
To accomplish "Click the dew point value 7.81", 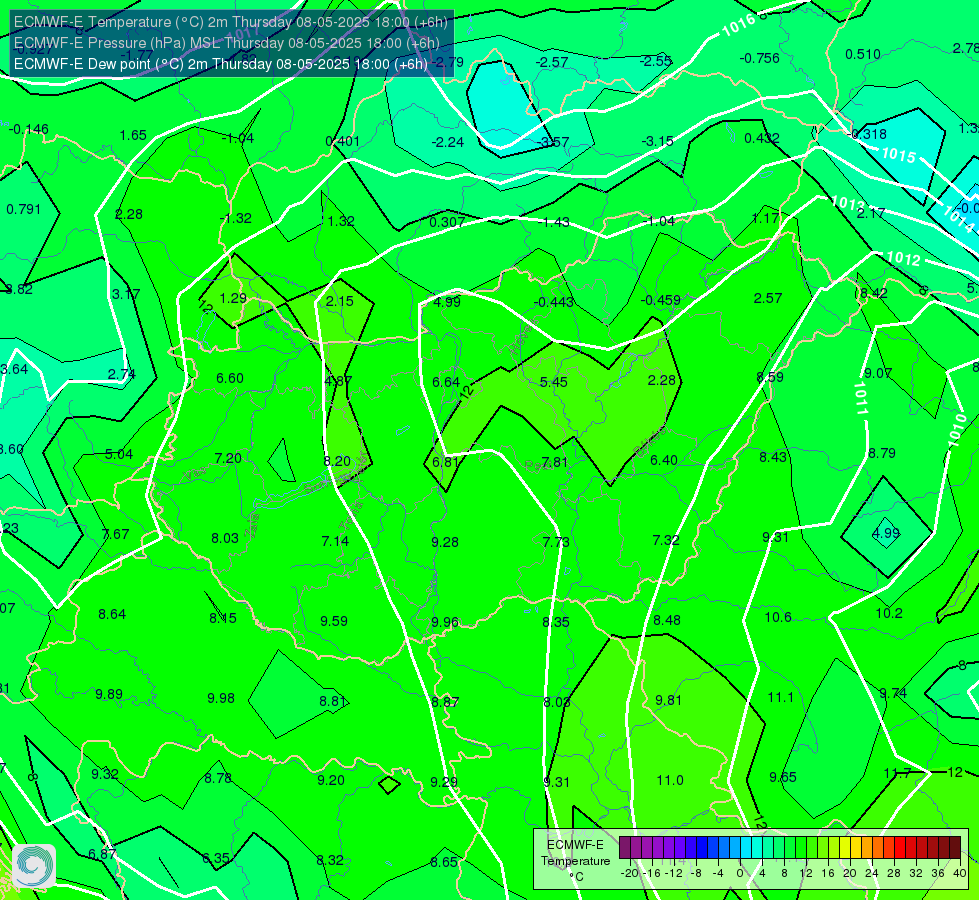I will (554, 462).
